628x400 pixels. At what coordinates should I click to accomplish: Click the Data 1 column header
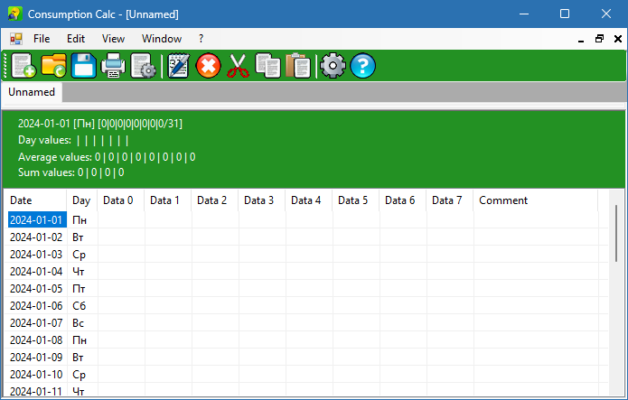(168, 200)
